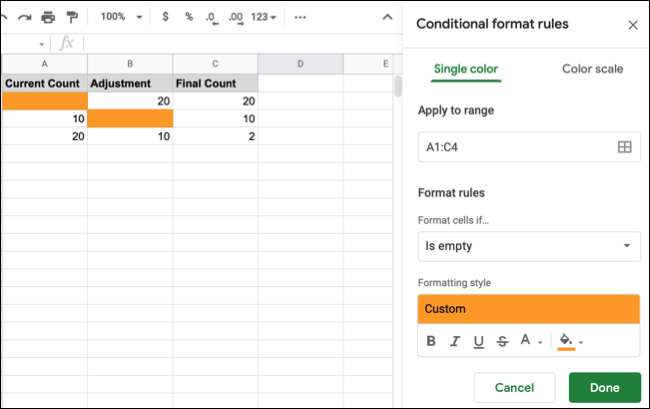
Task: Toggle strikethrough in formatting style
Action: coord(501,341)
